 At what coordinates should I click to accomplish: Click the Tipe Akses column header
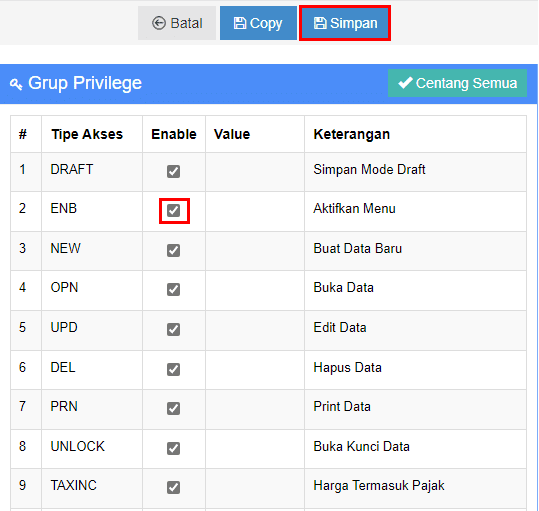coord(87,134)
